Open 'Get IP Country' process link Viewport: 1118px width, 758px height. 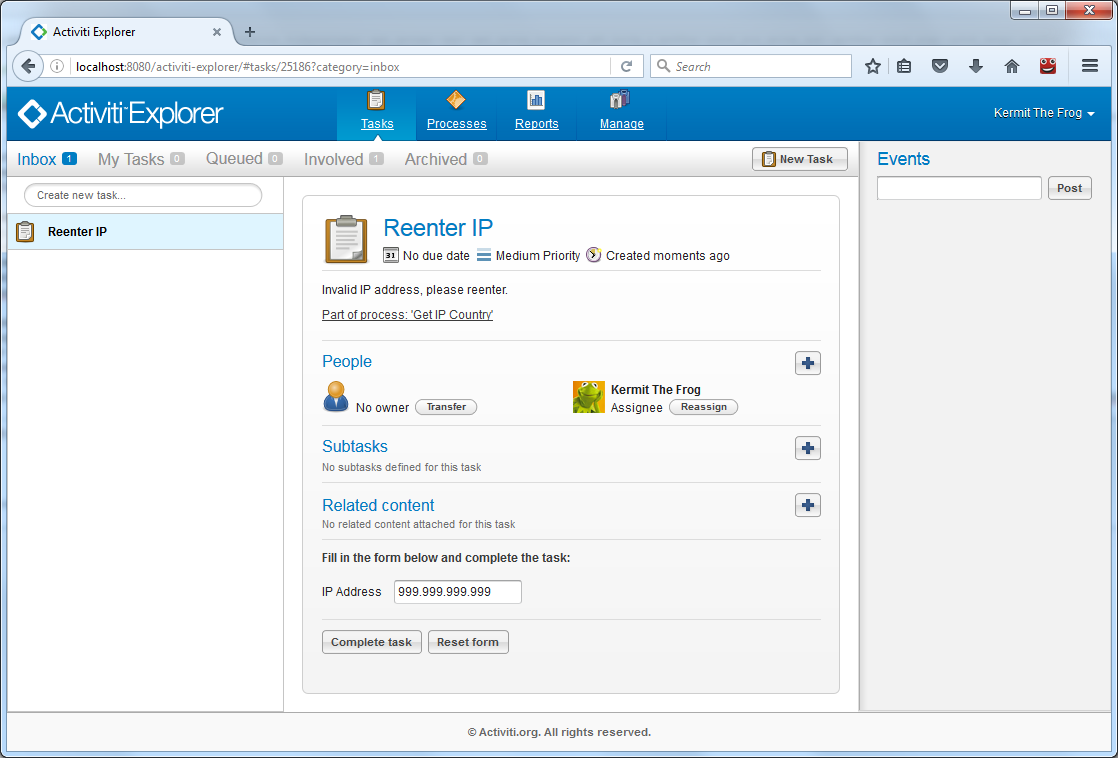tap(407, 315)
